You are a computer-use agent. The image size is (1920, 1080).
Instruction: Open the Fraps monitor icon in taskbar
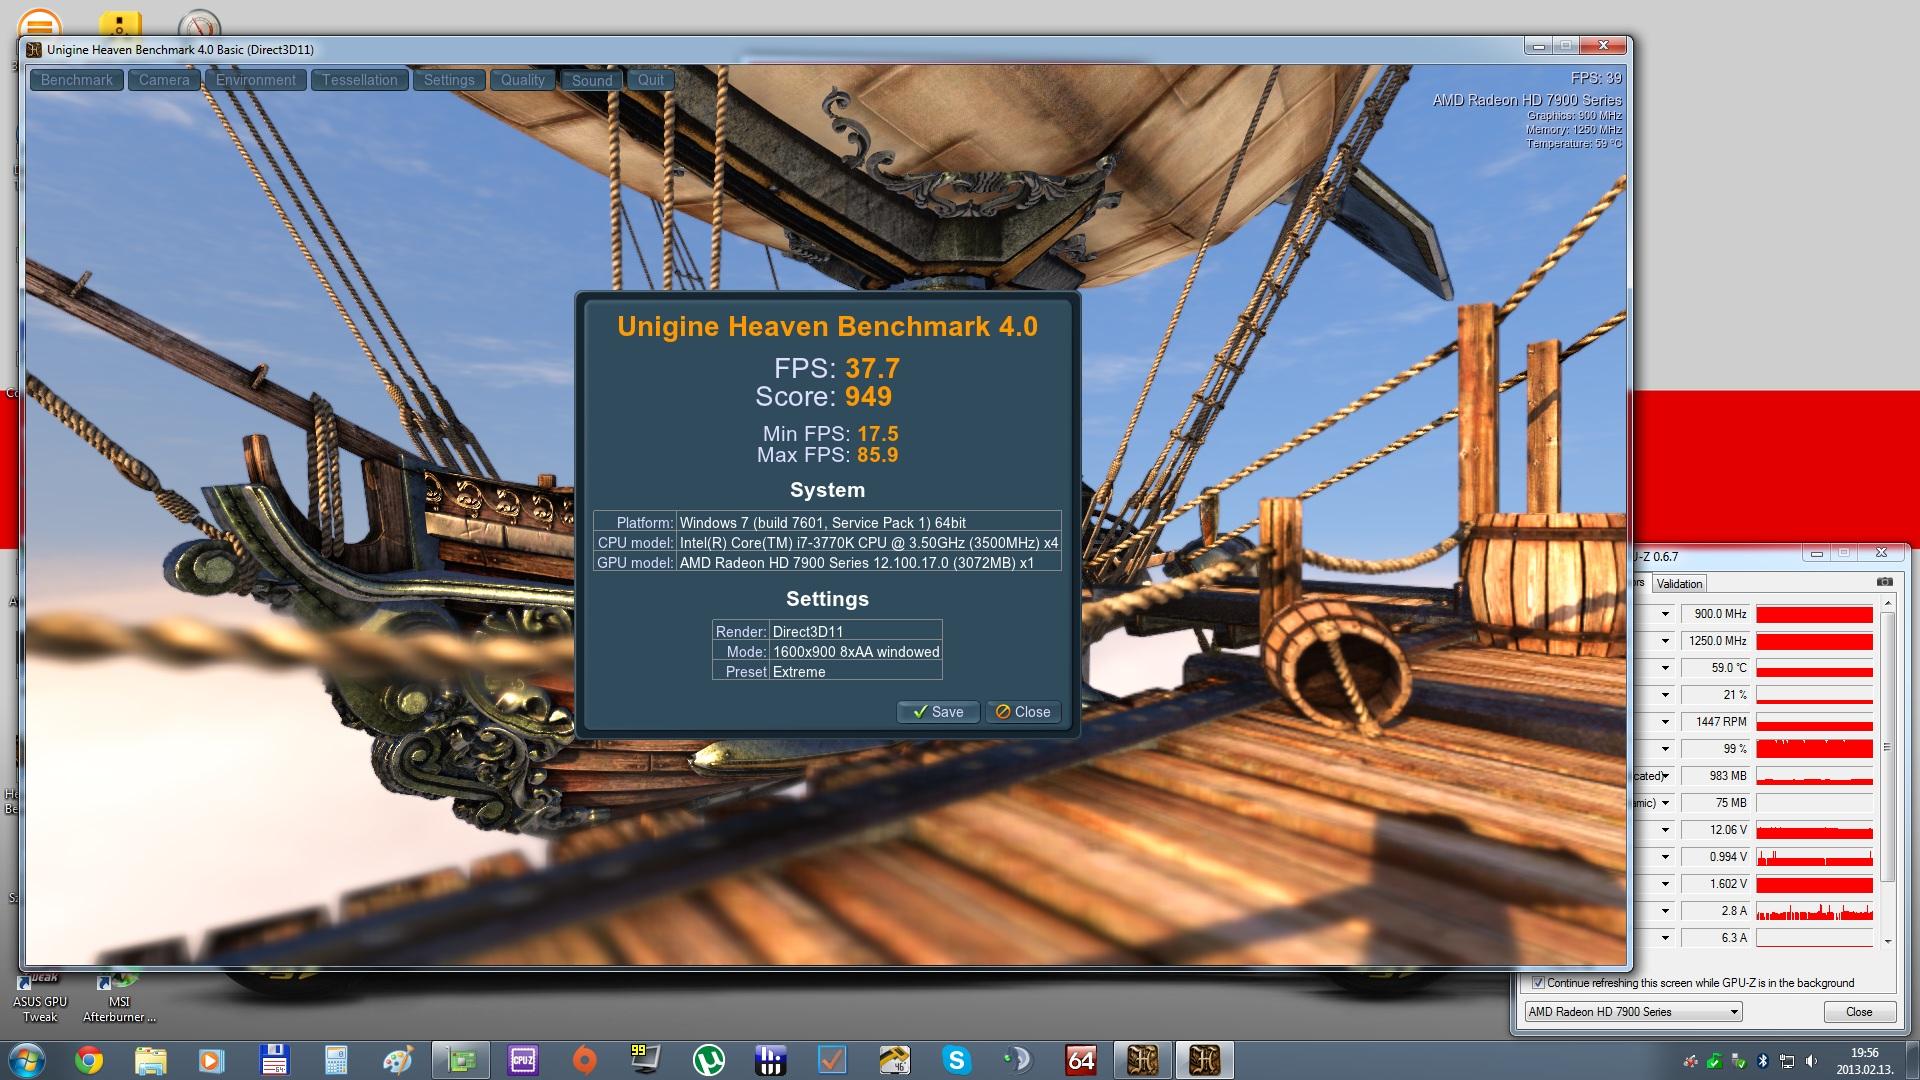(646, 1060)
